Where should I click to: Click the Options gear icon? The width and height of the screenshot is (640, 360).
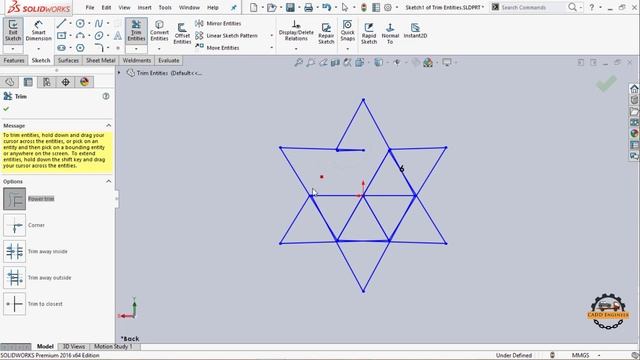[x=388, y=7]
